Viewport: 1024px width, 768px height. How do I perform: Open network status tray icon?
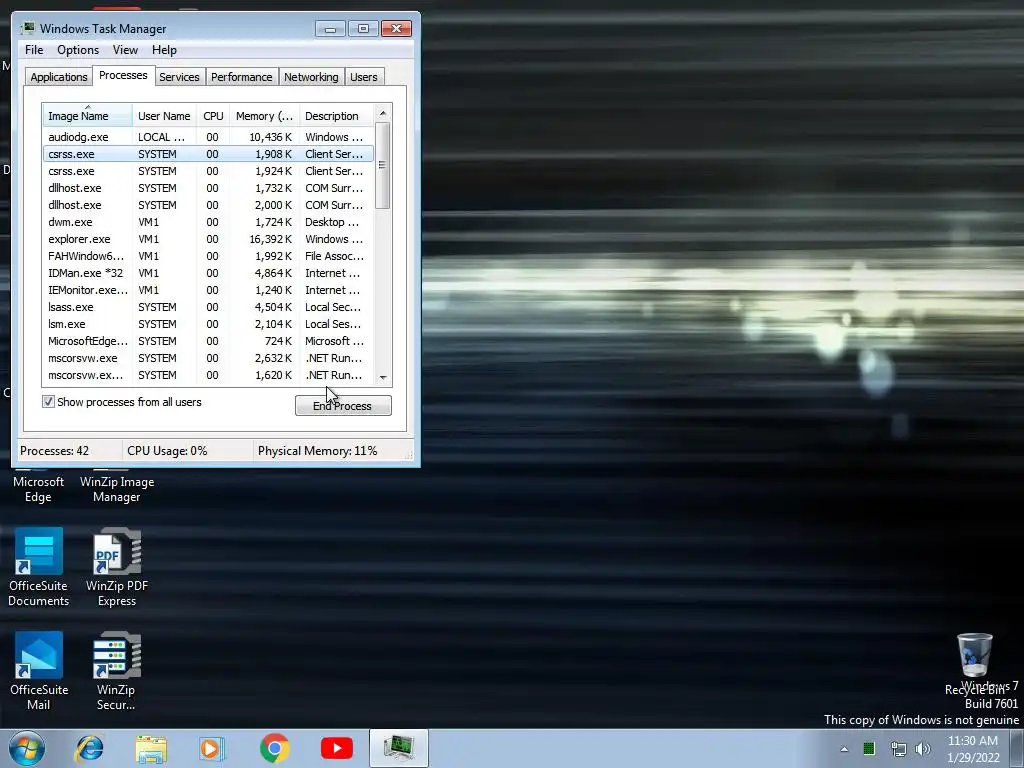pyautogui.click(x=899, y=749)
